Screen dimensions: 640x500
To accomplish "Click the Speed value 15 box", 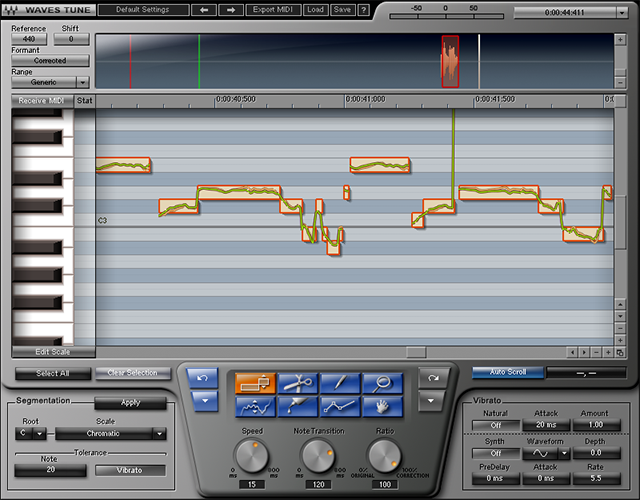I will [252, 484].
